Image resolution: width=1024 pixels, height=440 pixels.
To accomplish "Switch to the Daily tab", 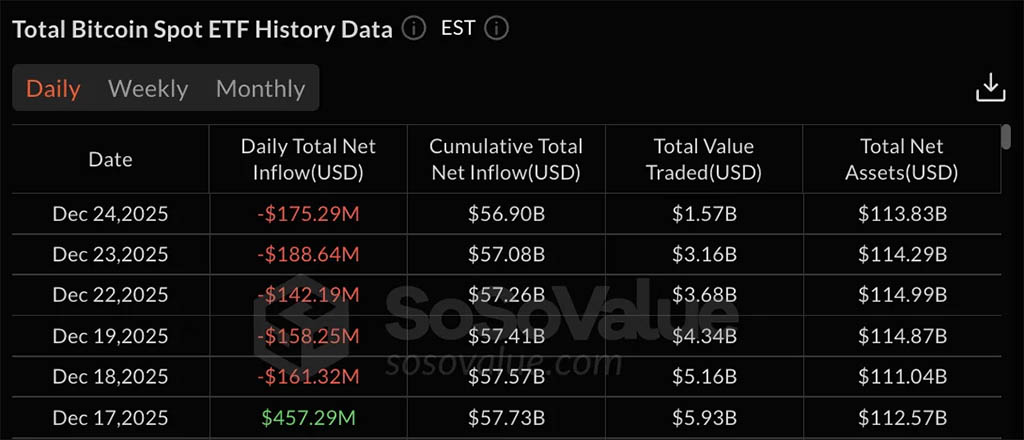I will click(53, 88).
